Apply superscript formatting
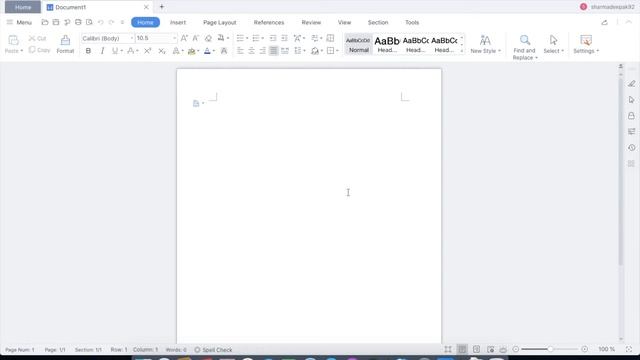 148,51
